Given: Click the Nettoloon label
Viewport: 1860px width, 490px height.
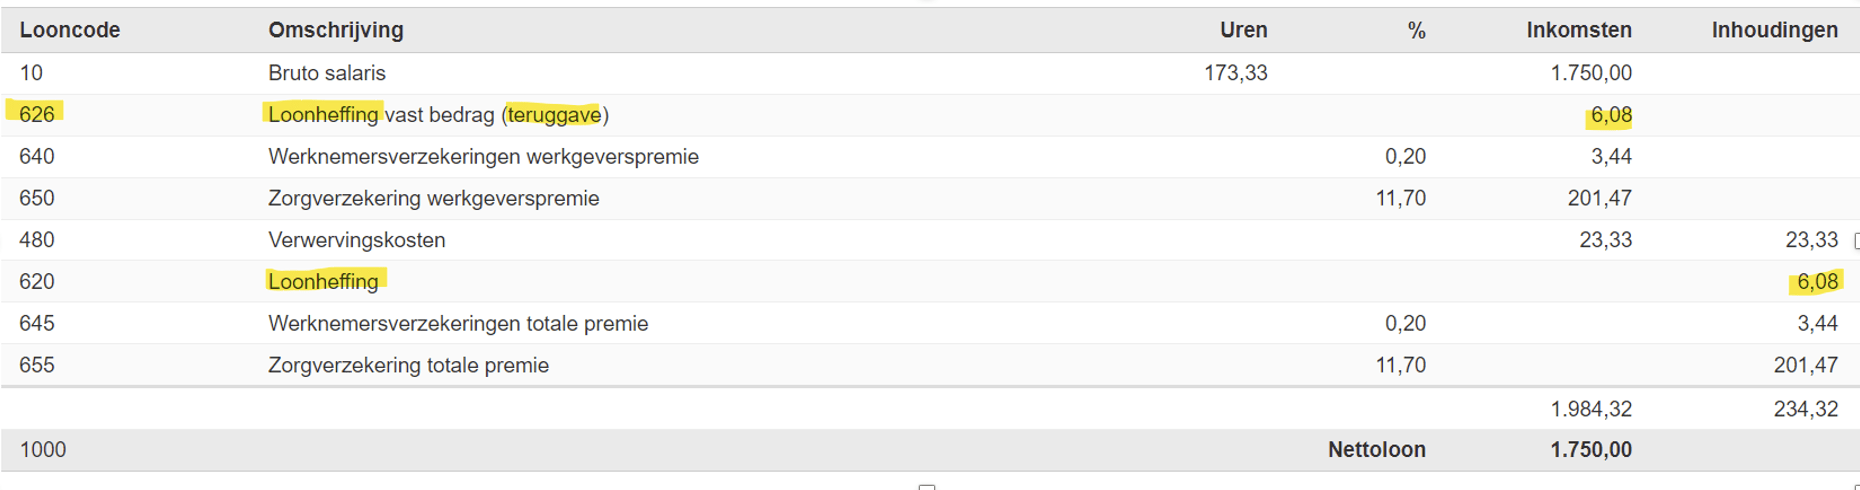Looking at the screenshot, I should pyautogui.click(x=1376, y=449).
